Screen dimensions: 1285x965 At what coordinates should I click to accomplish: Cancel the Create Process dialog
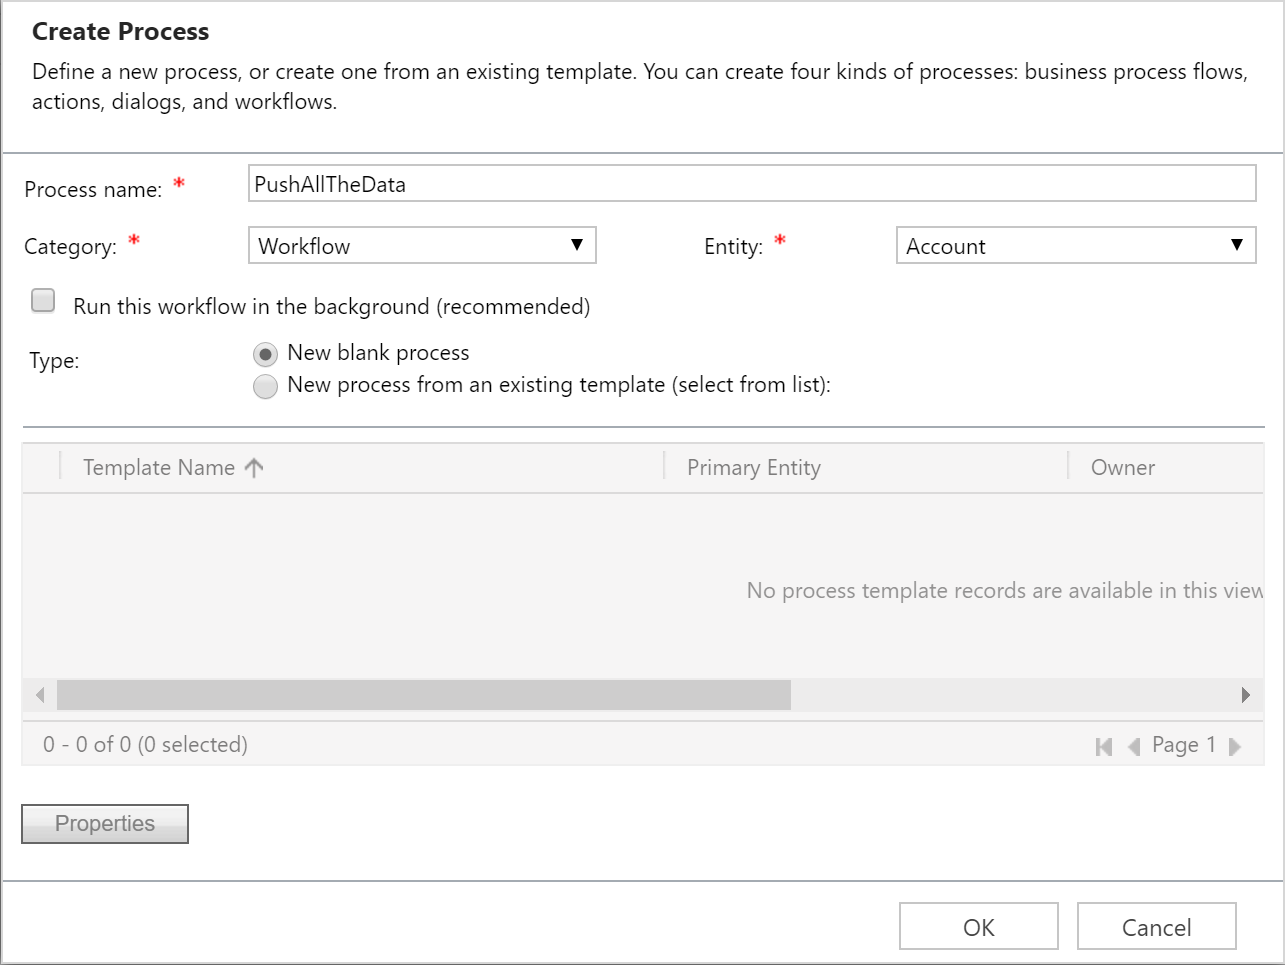(x=1156, y=927)
